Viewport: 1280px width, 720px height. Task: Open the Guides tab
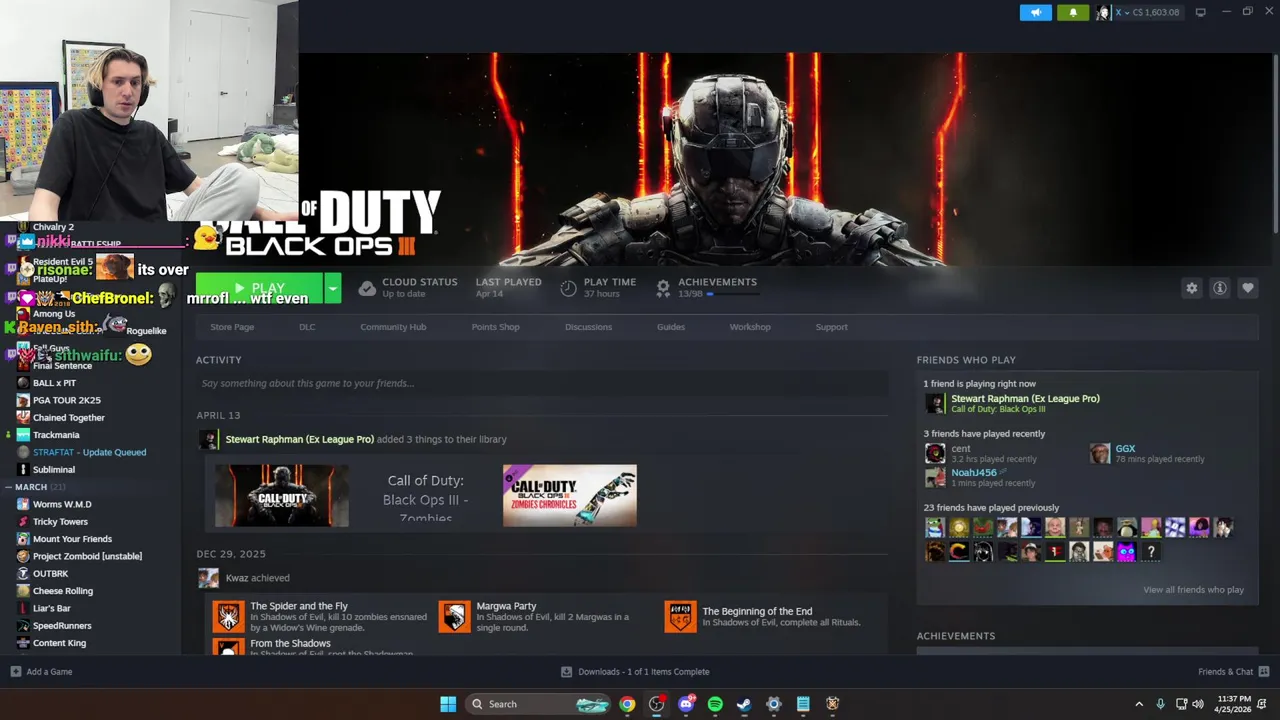(x=671, y=327)
